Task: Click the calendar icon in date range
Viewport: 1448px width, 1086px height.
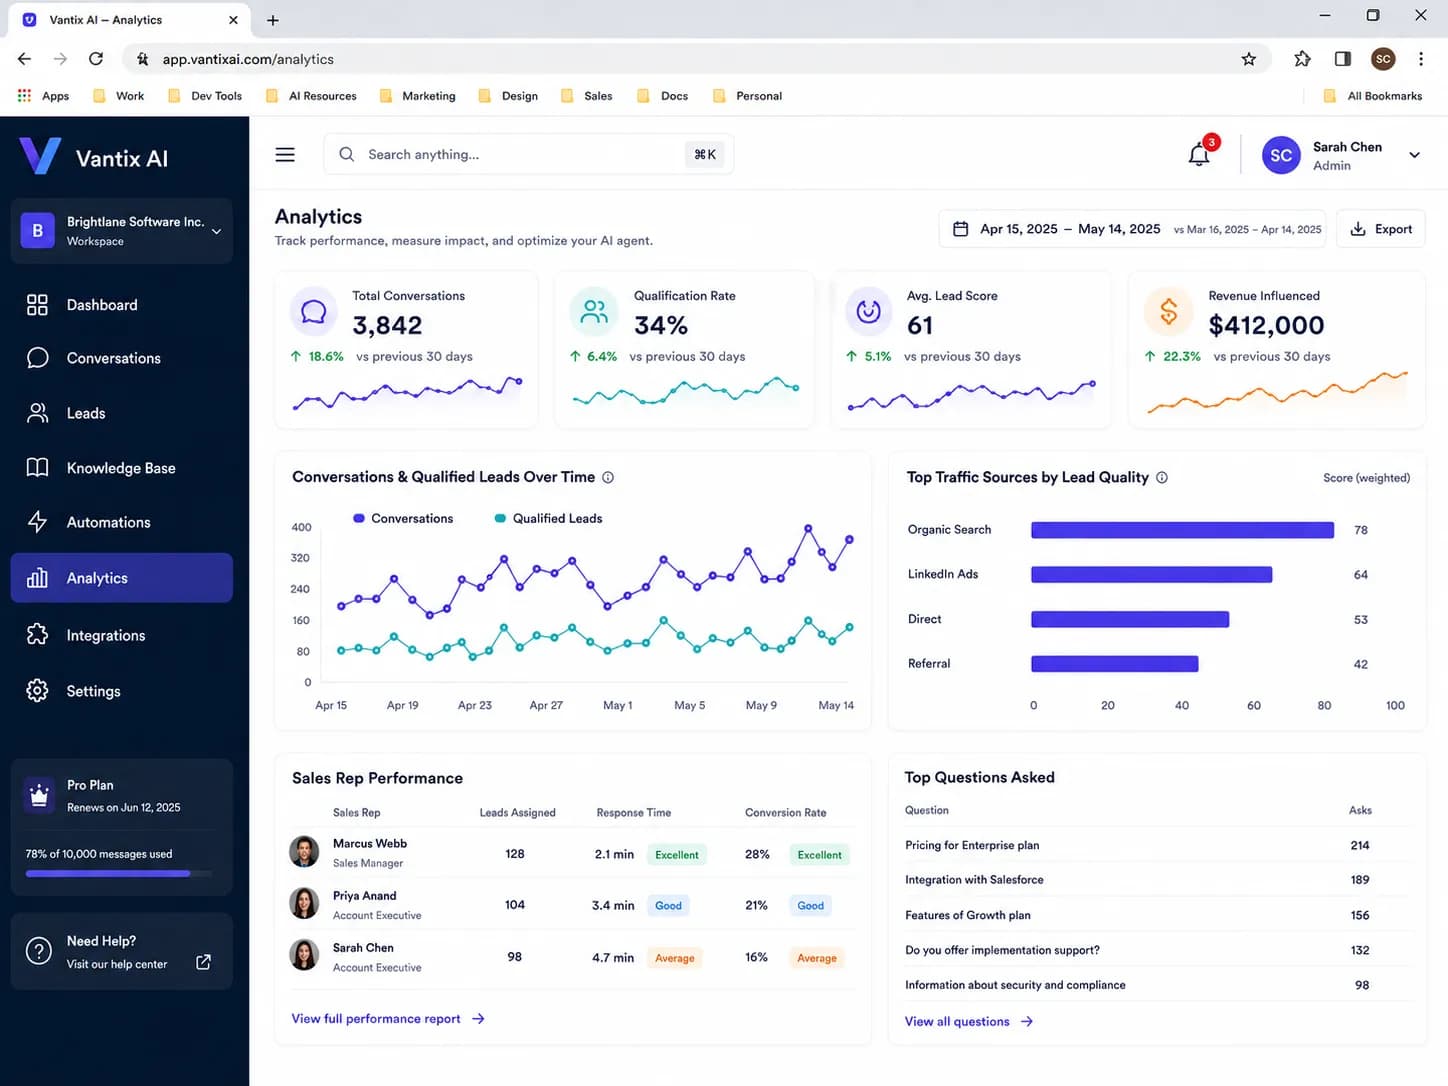Action: (x=961, y=229)
